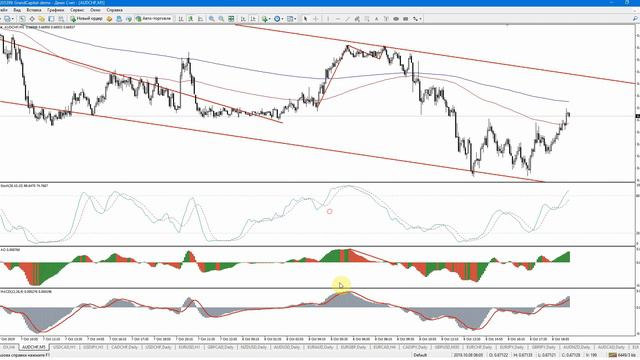Open the Navigator star folder icon
The height and width of the screenshot is (360, 640).
[x=41, y=19]
